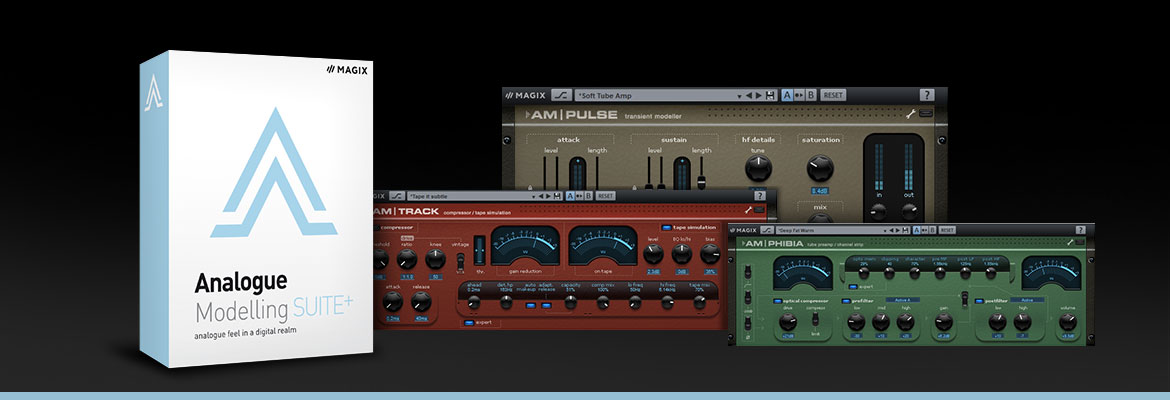The width and height of the screenshot is (1170, 400).
Task: Open the Tape it subtle preset dropdown
Action: [534, 197]
